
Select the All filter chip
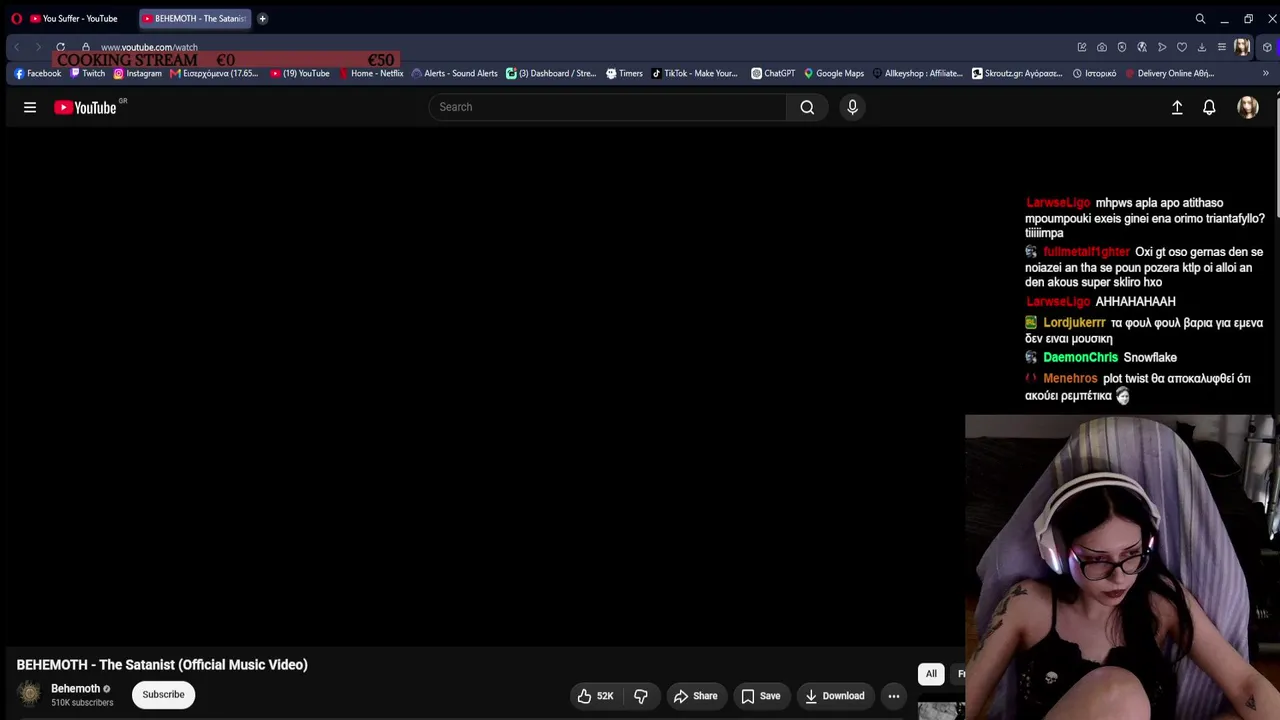coord(931,674)
